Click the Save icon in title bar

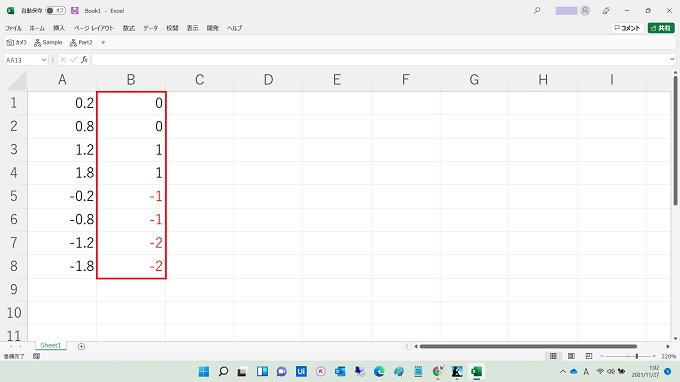75,10
